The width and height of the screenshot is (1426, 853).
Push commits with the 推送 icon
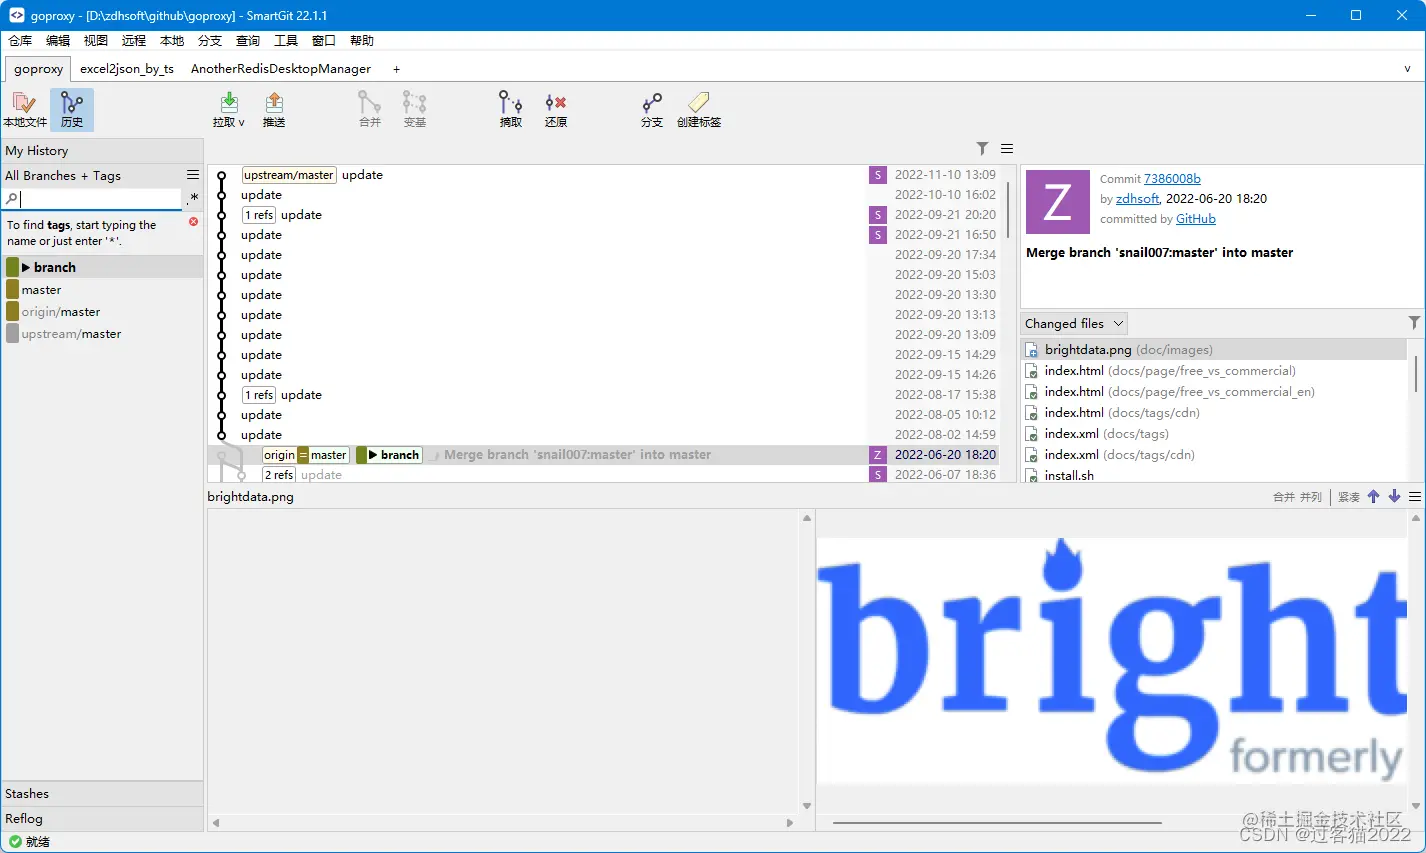click(x=274, y=103)
